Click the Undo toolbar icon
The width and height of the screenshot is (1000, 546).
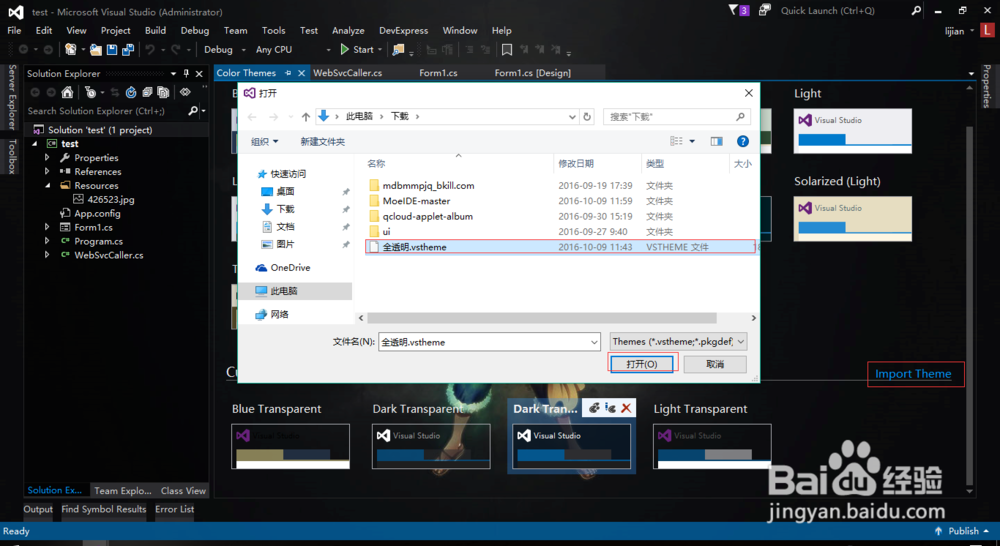pos(150,50)
